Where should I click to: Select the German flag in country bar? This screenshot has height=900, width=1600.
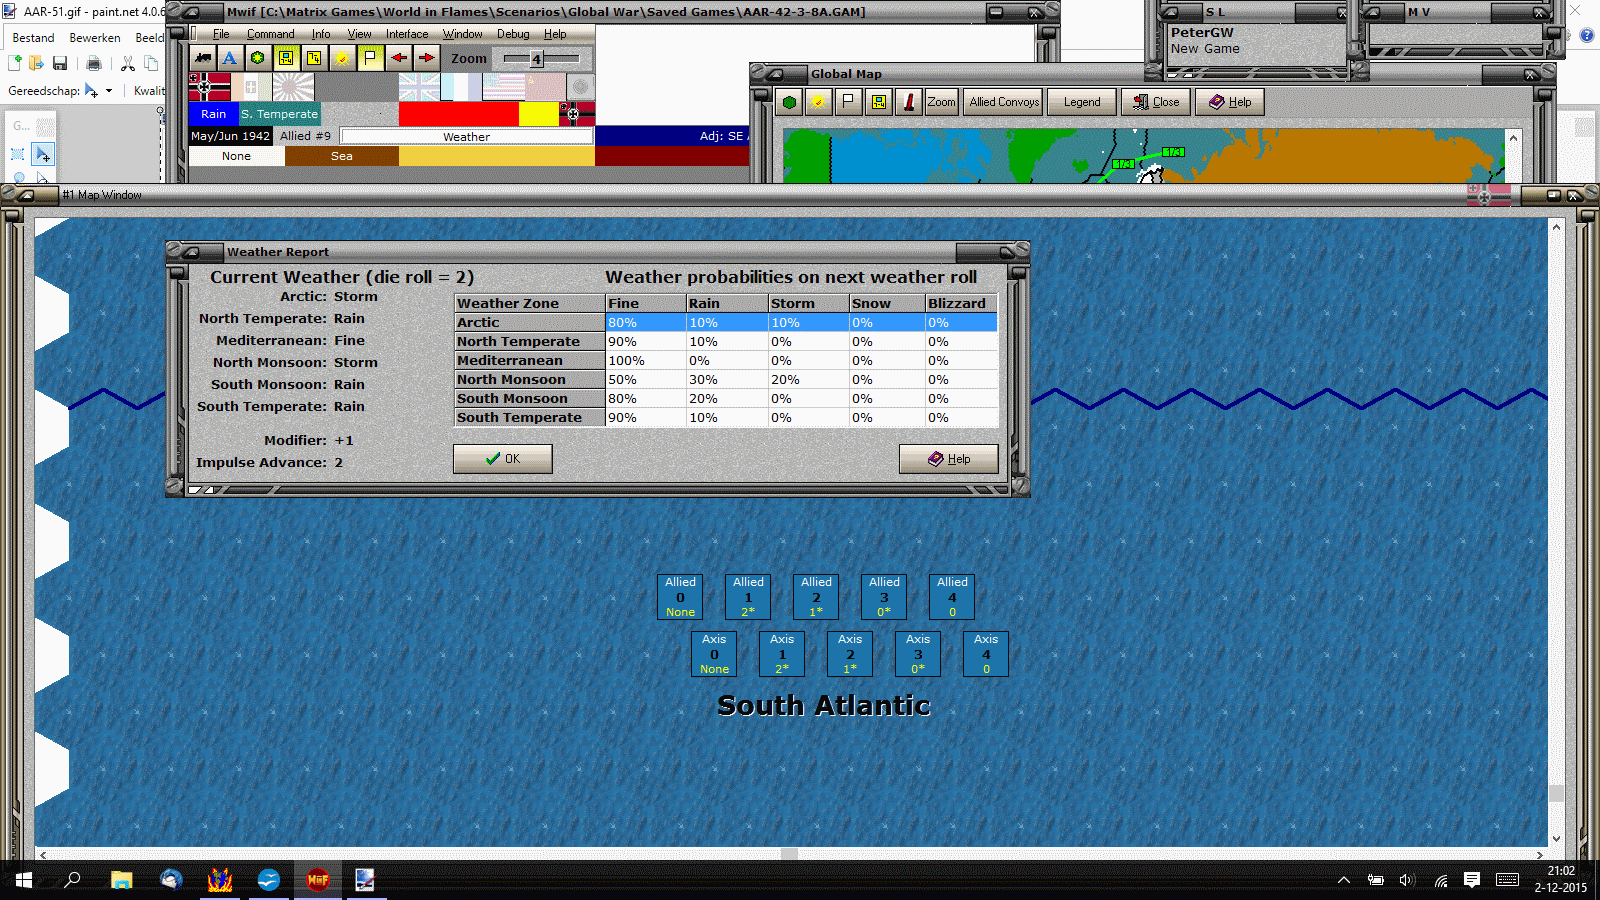pos(209,87)
